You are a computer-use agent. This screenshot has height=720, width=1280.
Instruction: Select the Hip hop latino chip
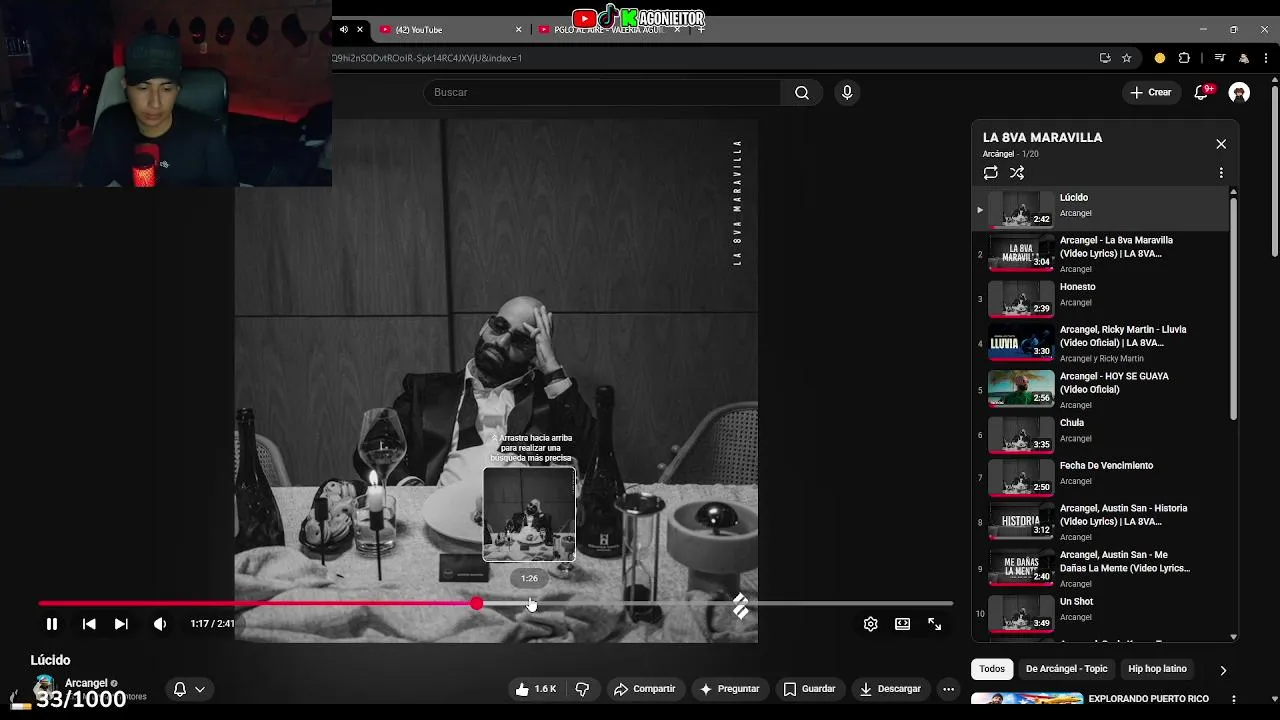[1157, 669]
